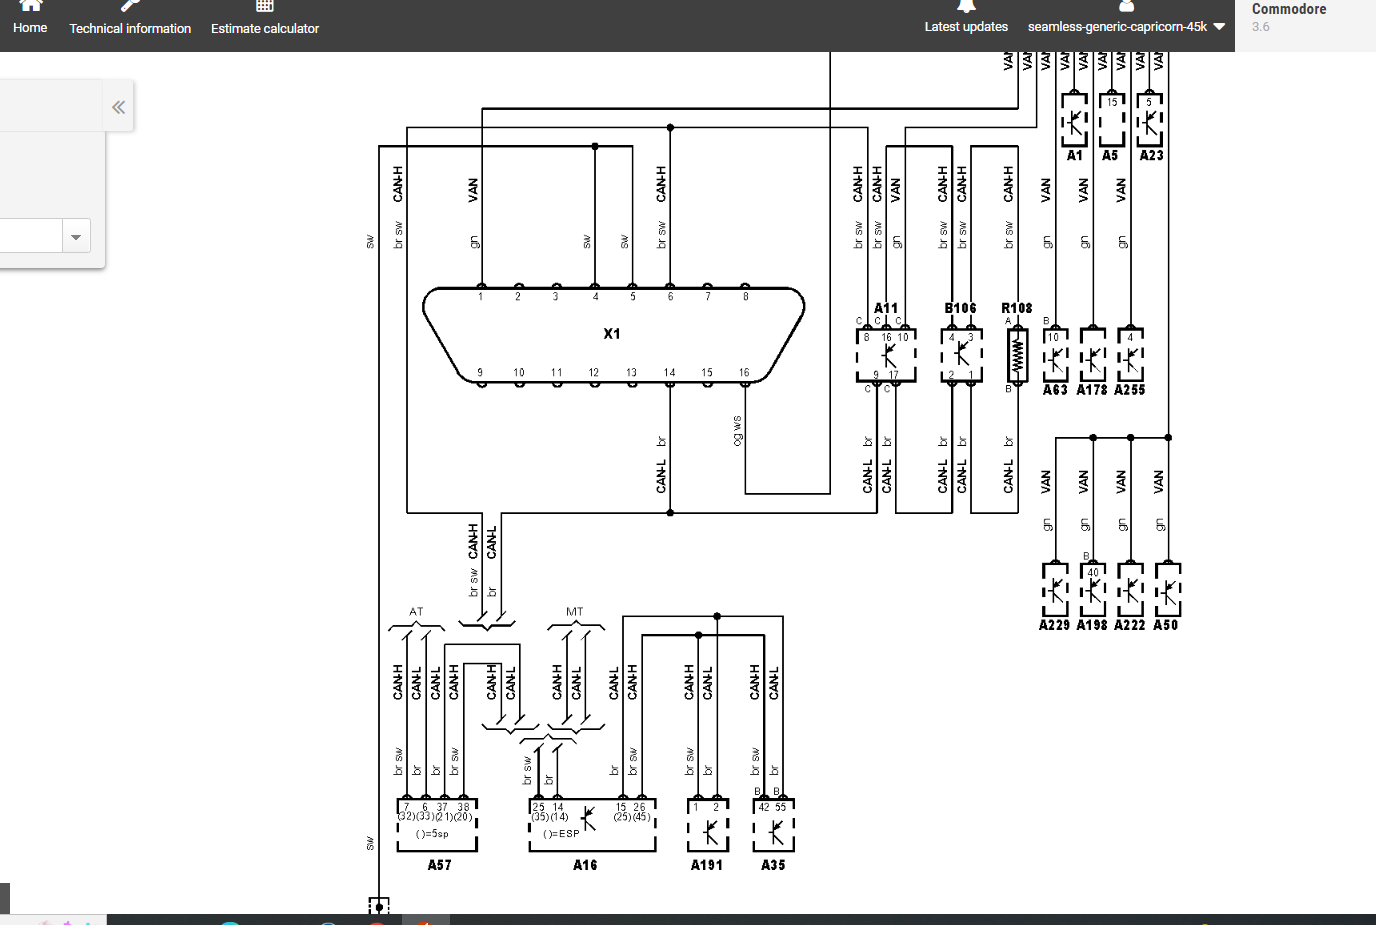Image resolution: width=1376 pixels, height=925 pixels.
Task: Click the og ws wire label
Action: click(x=738, y=430)
